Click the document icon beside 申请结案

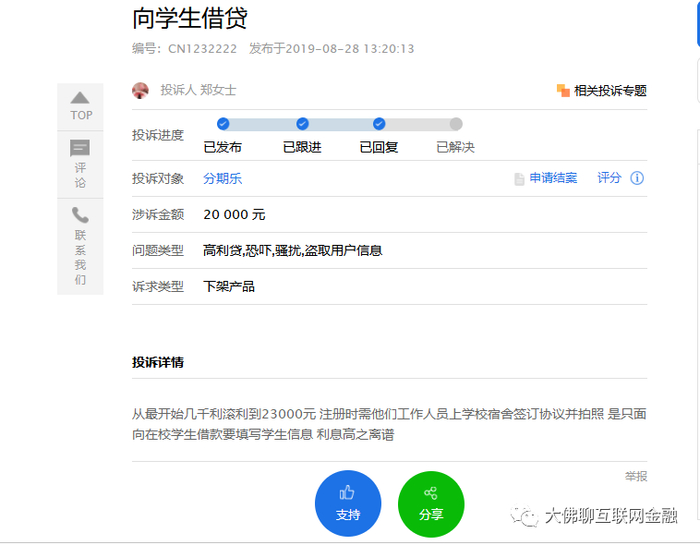(x=518, y=179)
